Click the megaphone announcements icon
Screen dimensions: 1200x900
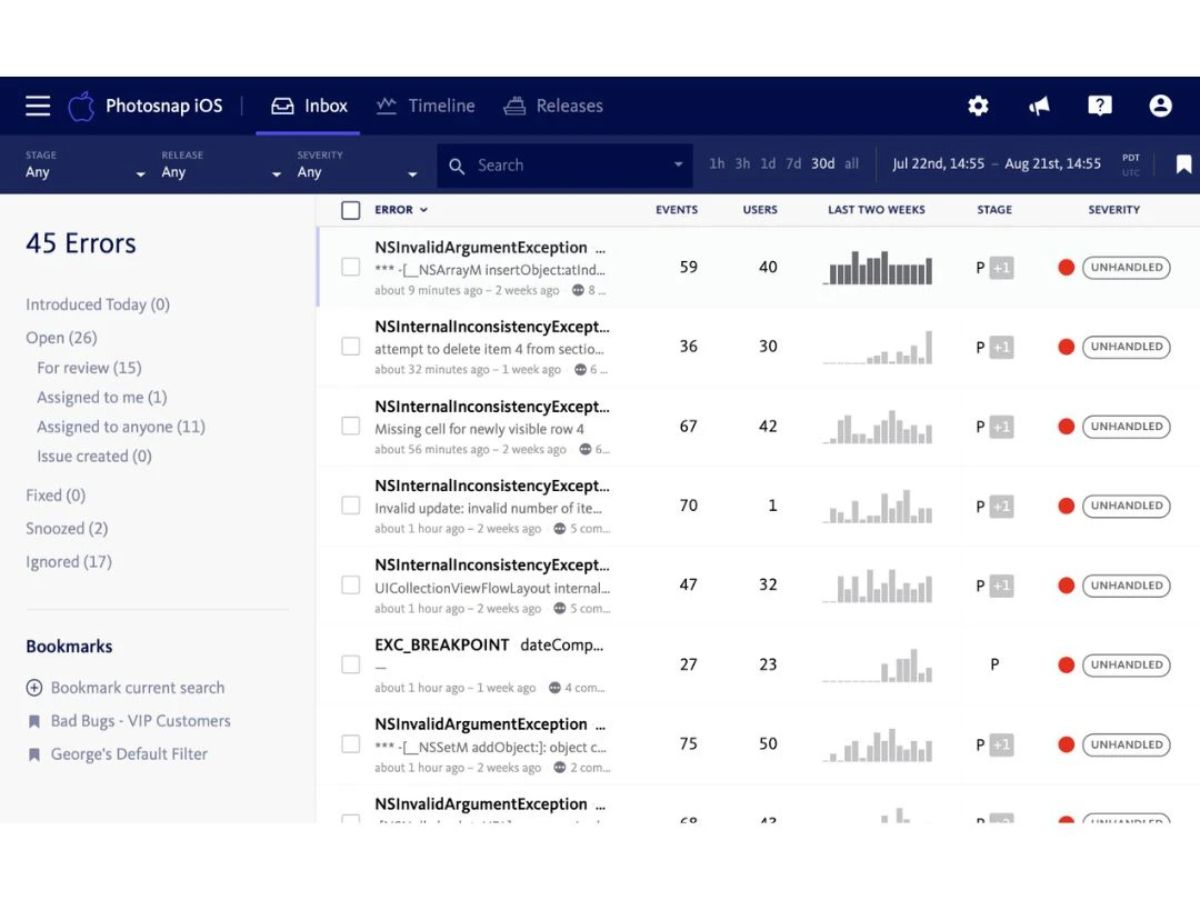point(1039,106)
